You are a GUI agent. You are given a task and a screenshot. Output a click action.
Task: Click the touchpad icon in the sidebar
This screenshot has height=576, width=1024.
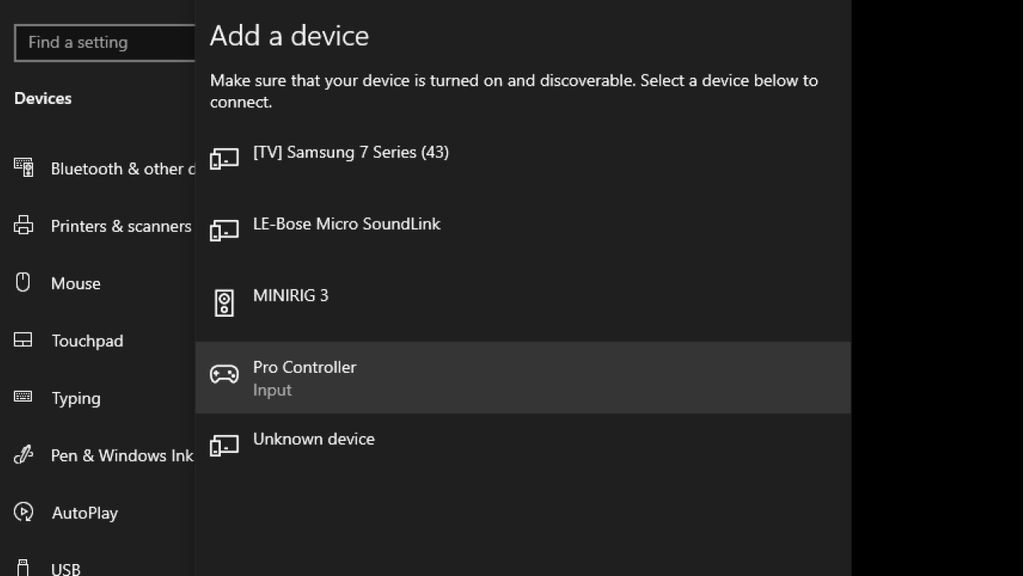[x=25, y=340]
